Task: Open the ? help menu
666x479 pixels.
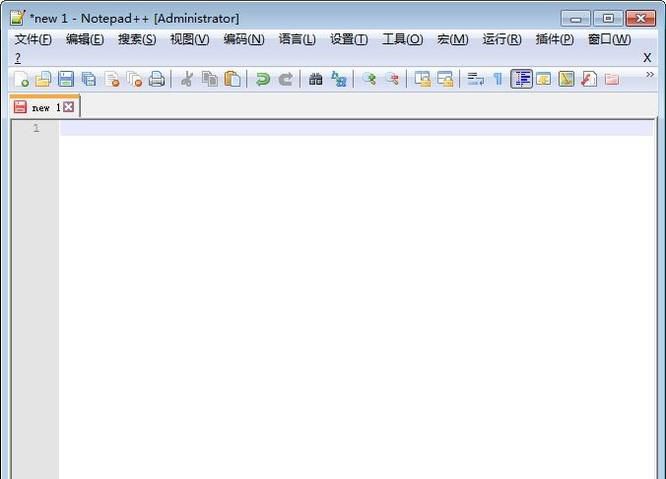Action: 17,58
